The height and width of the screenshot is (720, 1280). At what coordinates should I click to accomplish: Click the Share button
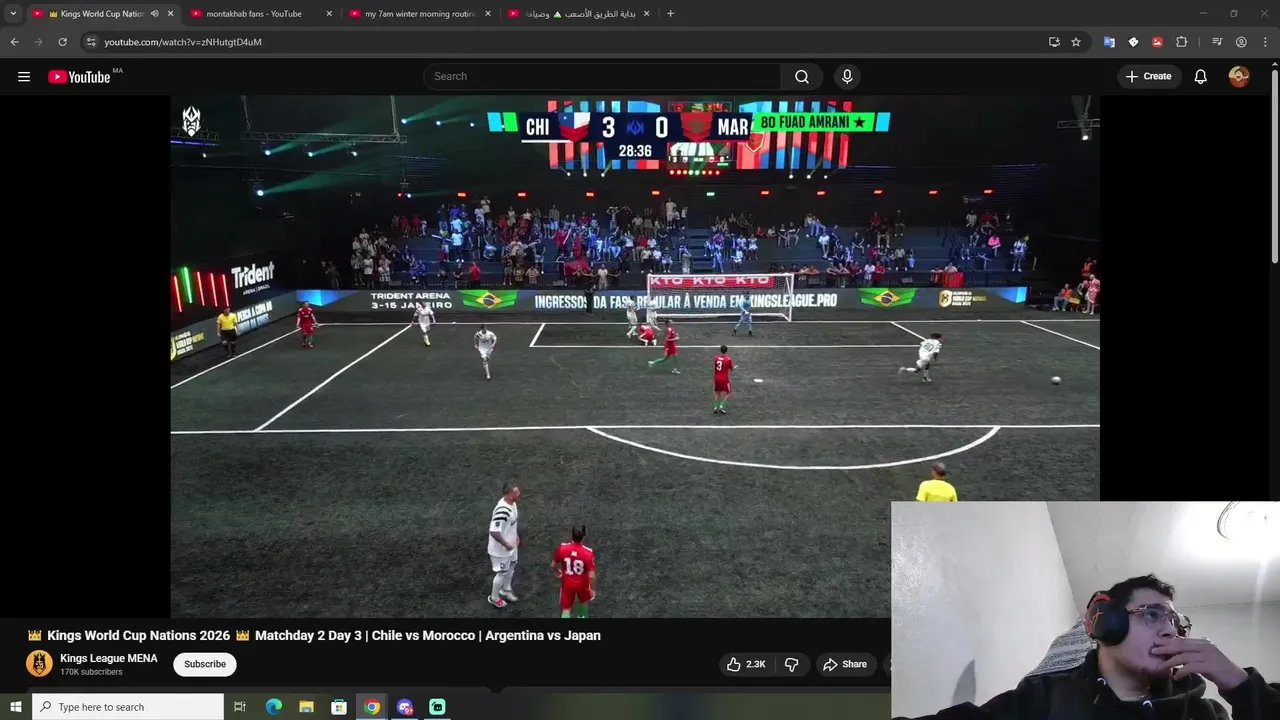pos(845,664)
